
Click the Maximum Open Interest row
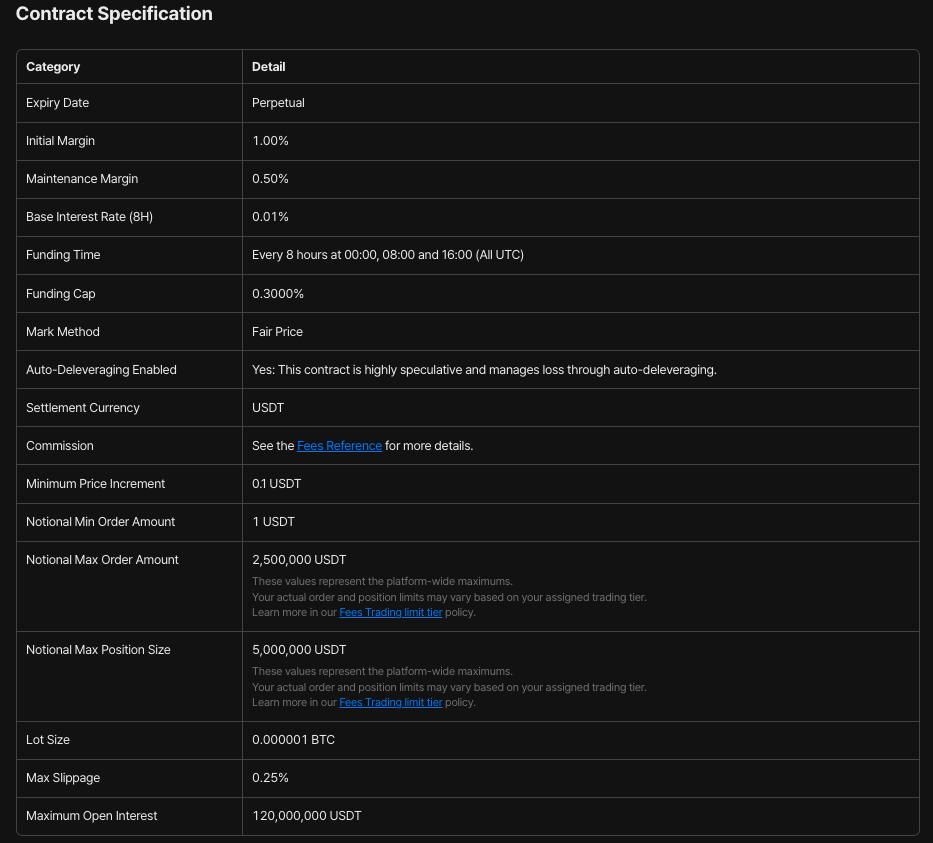click(x=91, y=816)
